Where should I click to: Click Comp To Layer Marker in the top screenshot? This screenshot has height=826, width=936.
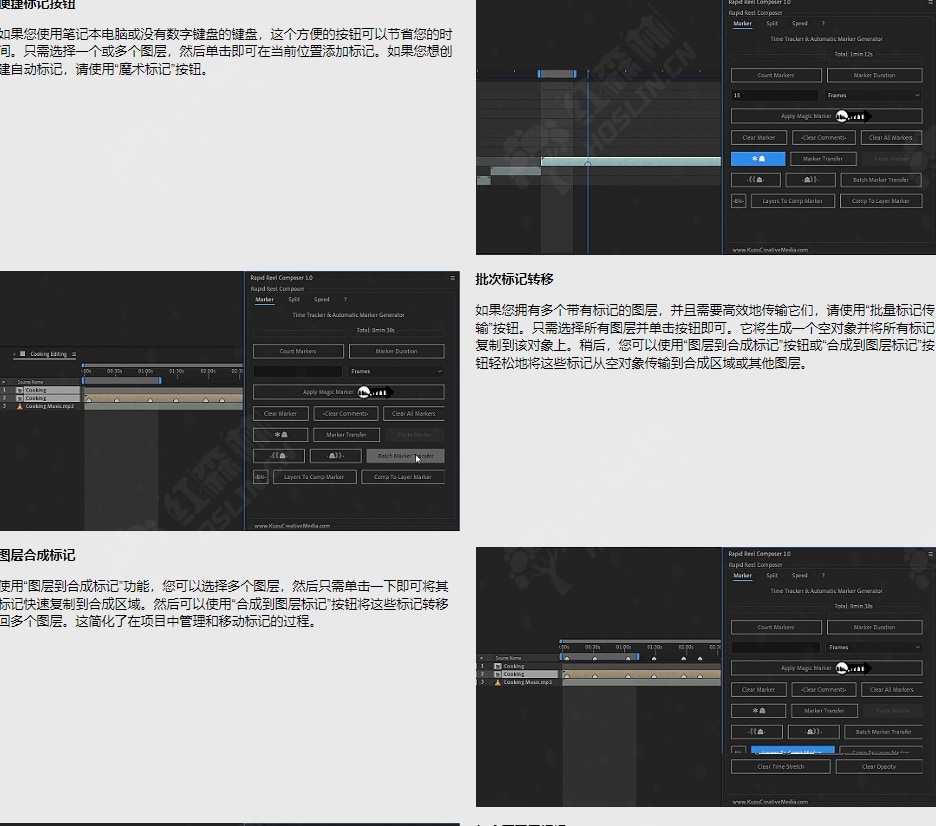(880, 201)
